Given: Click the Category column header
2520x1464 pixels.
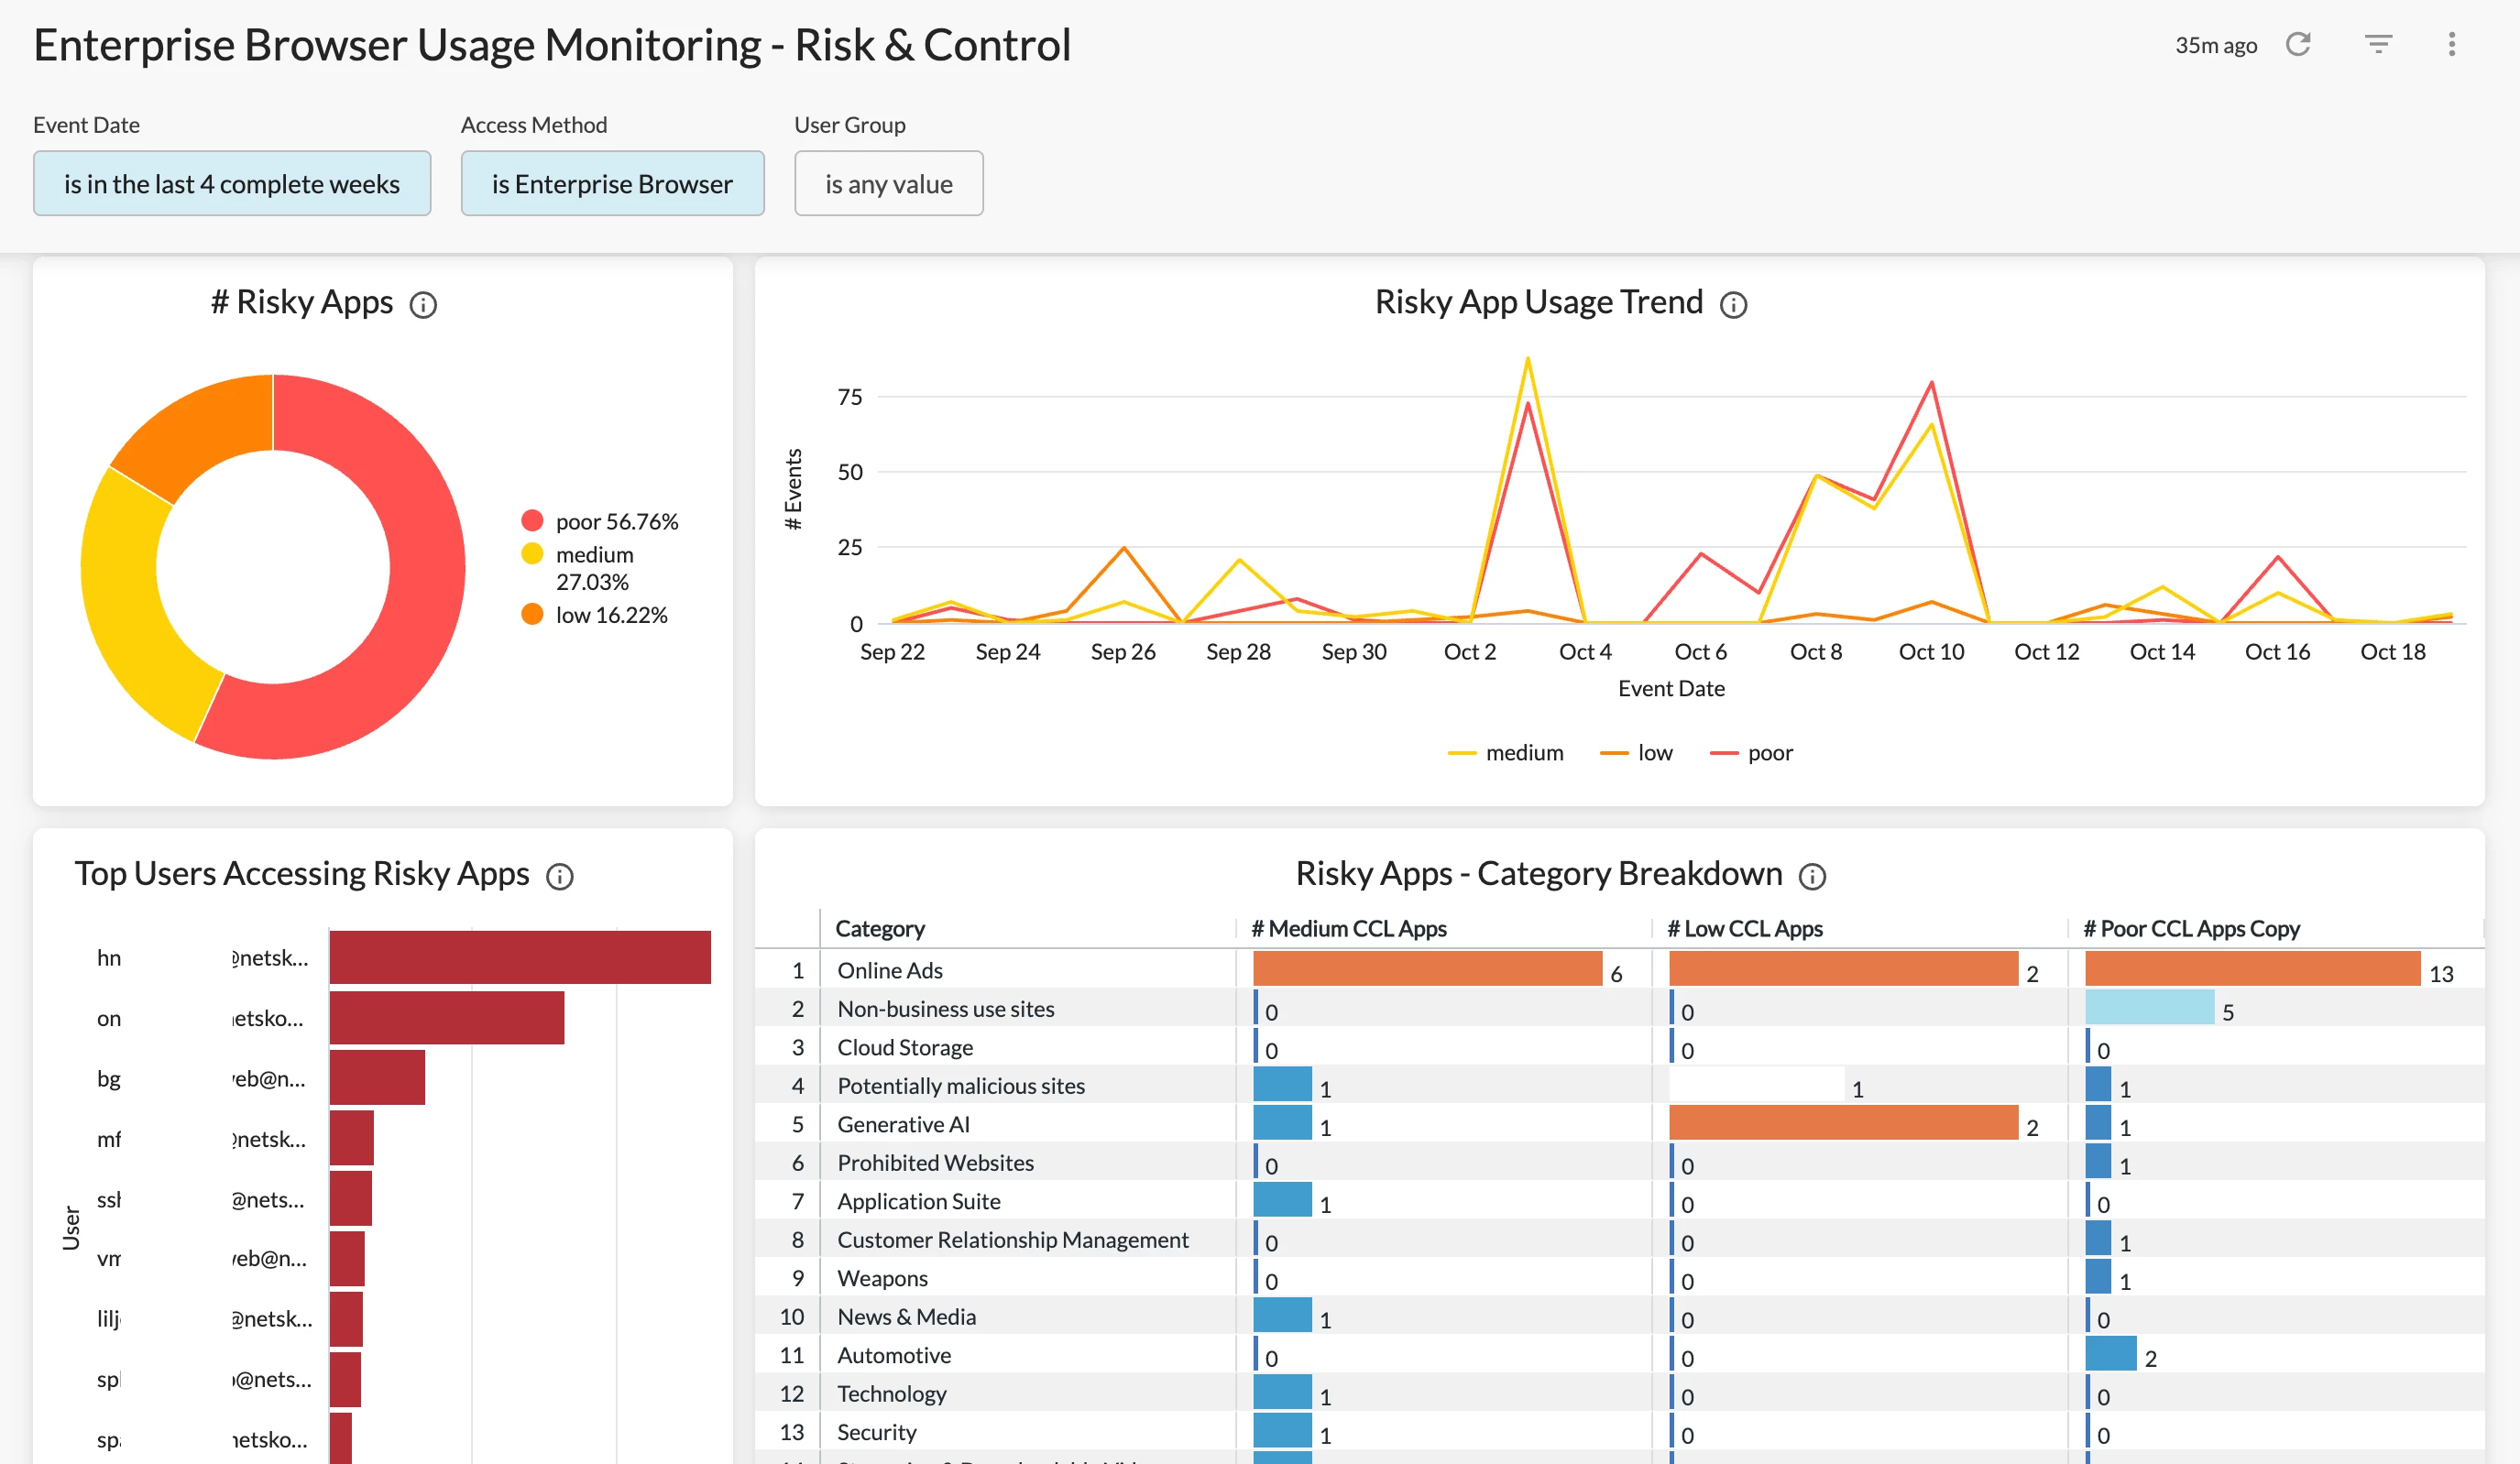Looking at the screenshot, I should coord(880,928).
